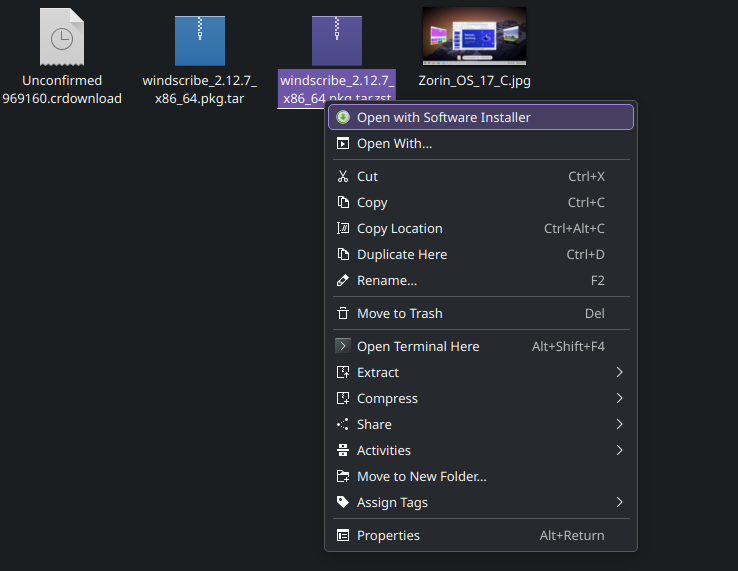Image resolution: width=738 pixels, height=571 pixels.
Task: Click the Copy Location icon
Action: (x=343, y=228)
